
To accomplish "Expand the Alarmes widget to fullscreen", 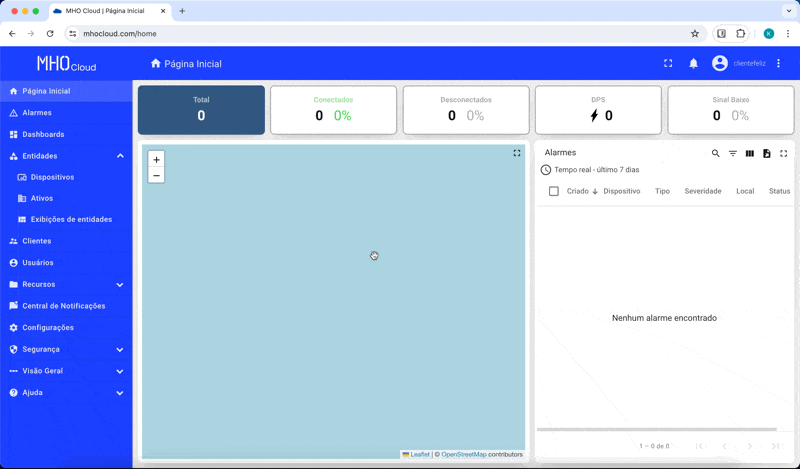I will (783, 153).
